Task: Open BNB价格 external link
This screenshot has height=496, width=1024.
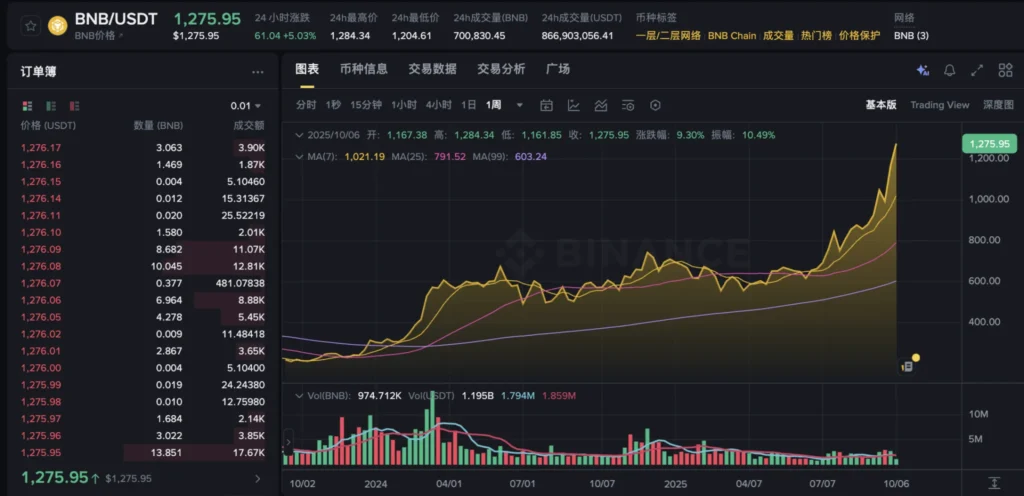Action: point(99,35)
